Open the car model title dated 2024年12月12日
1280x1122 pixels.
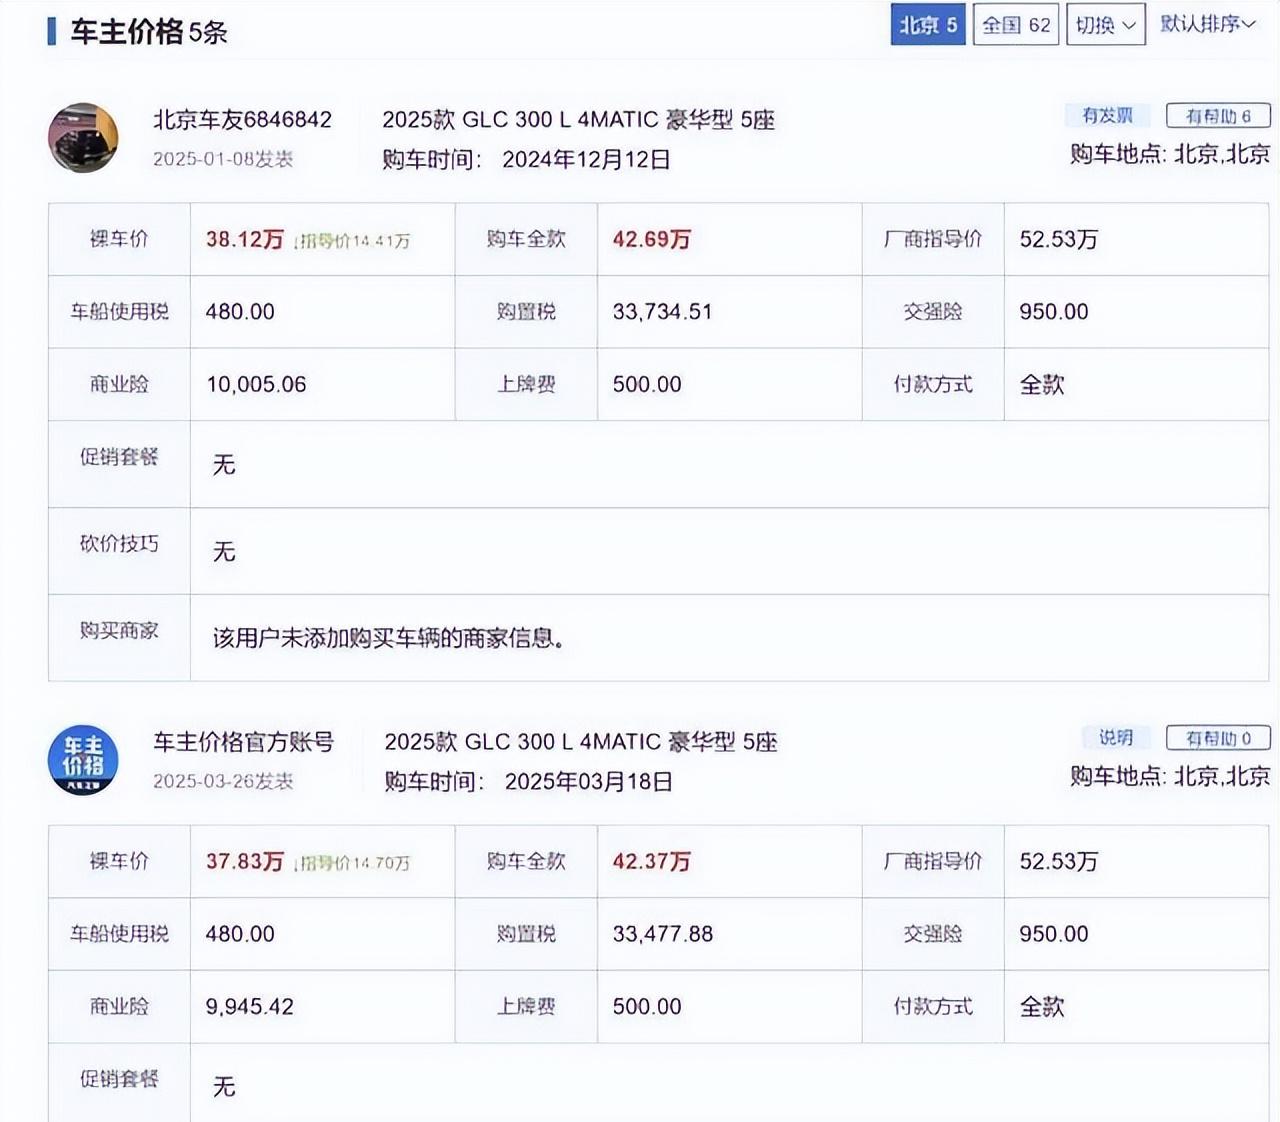click(578, 120)
